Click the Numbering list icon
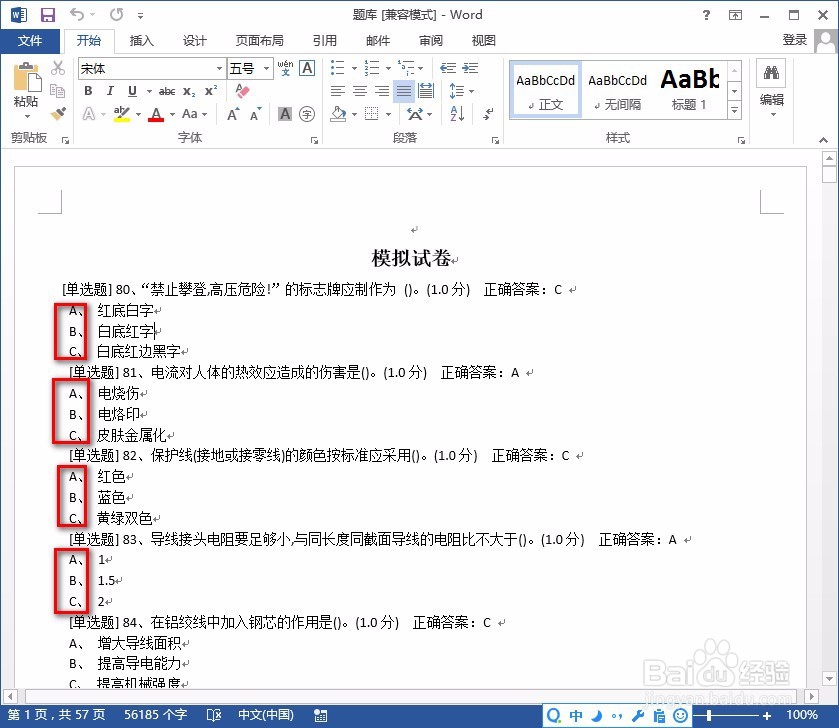The width and height of the screenshot is (839, 728). 371,68
